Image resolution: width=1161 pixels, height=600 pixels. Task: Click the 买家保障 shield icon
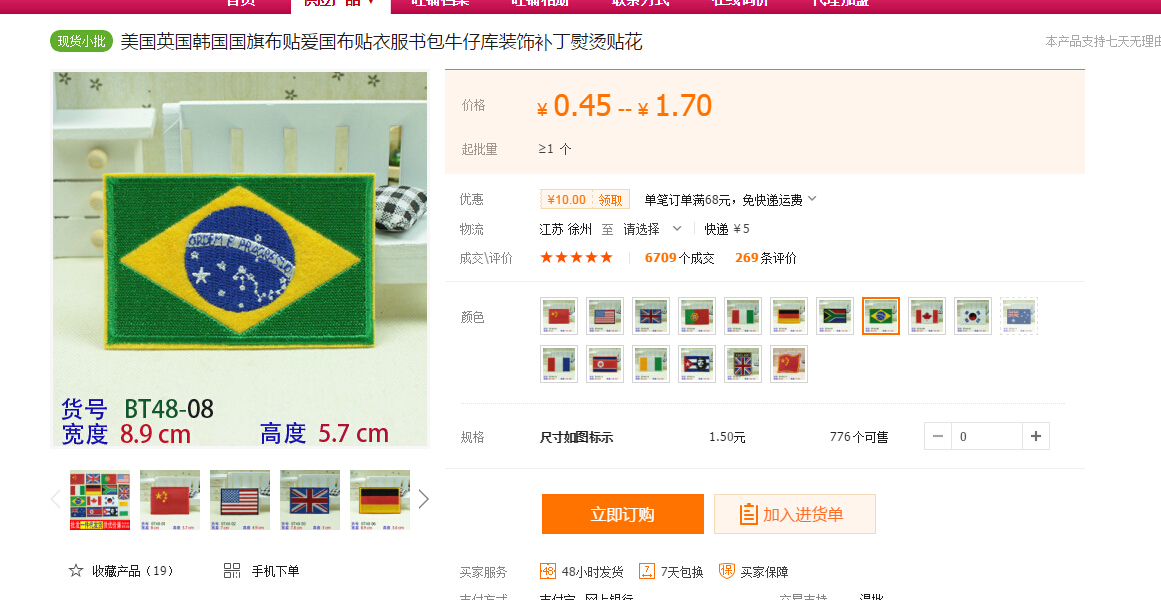click(x=726, y=571)
